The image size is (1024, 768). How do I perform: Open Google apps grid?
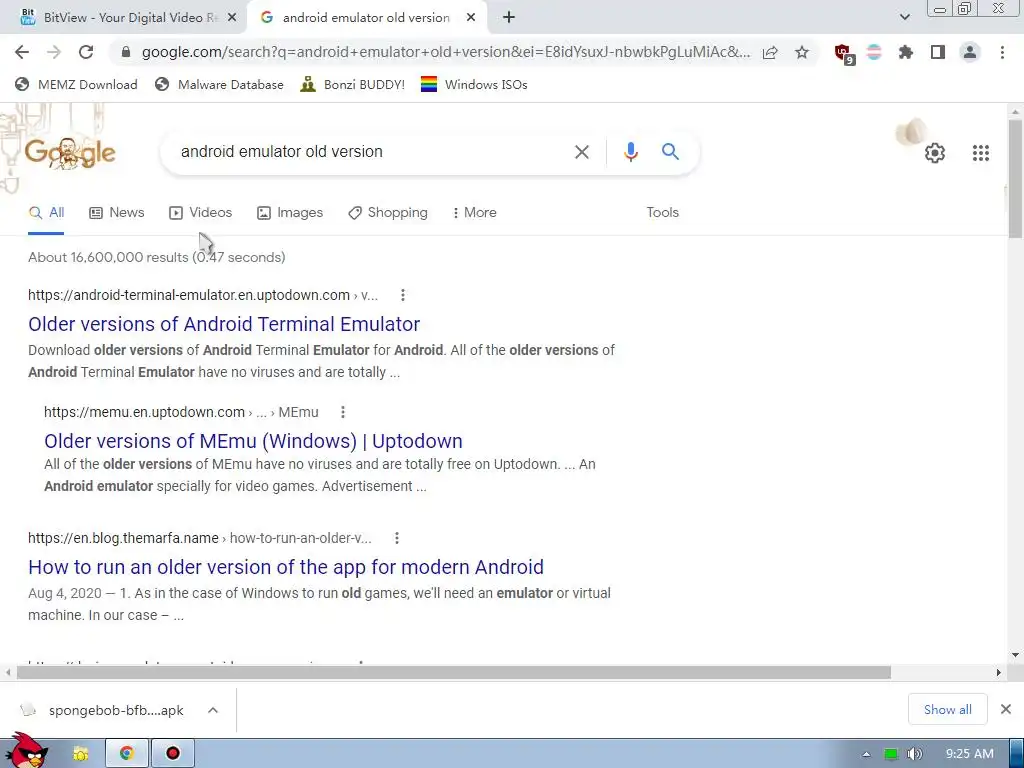point(980,153)
